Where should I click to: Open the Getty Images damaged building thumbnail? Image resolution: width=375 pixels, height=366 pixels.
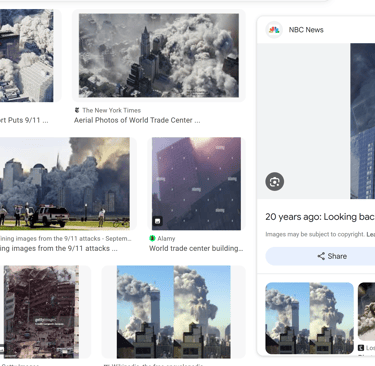click(41, 312)
